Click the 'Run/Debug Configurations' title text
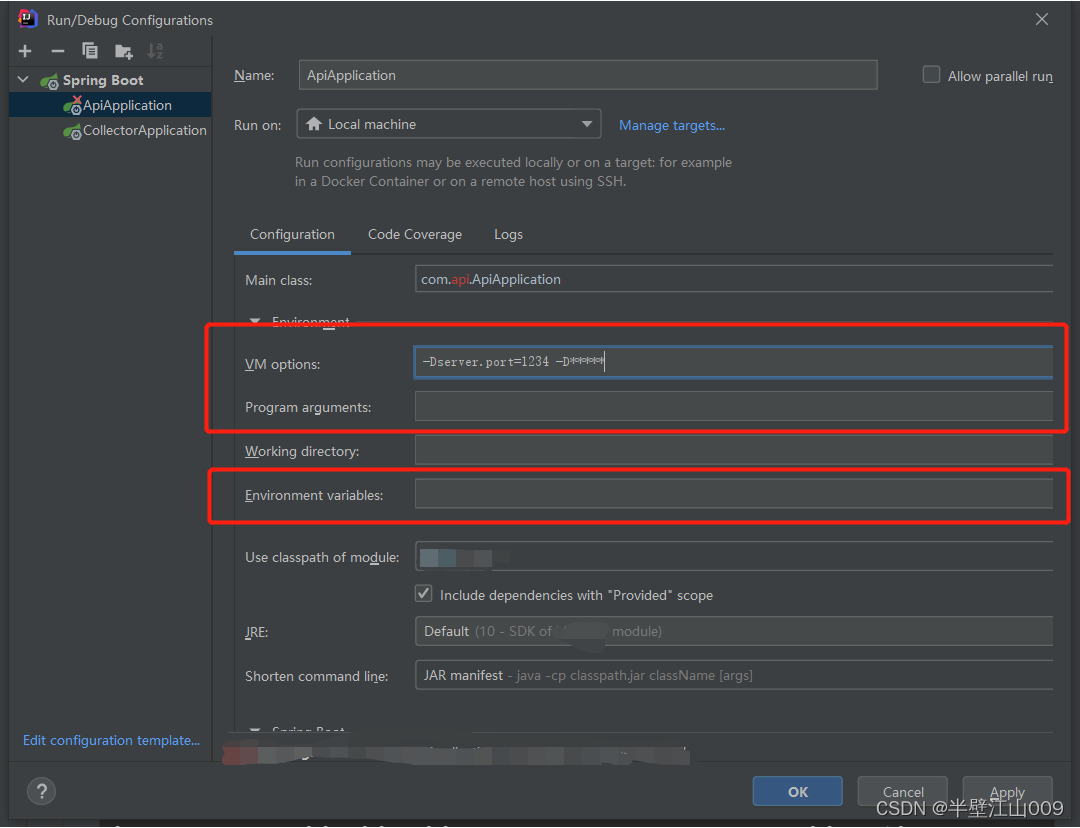This screenshot has width=1080, height=828. pyautogui.click(x=129, y=21)
